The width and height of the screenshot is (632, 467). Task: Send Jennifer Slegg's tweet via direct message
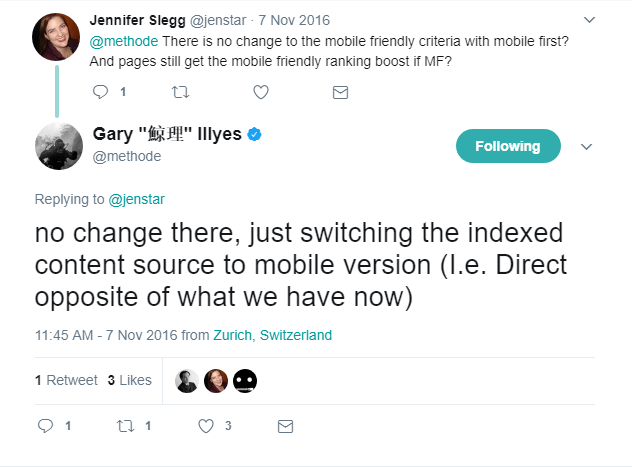click(340, 93)
